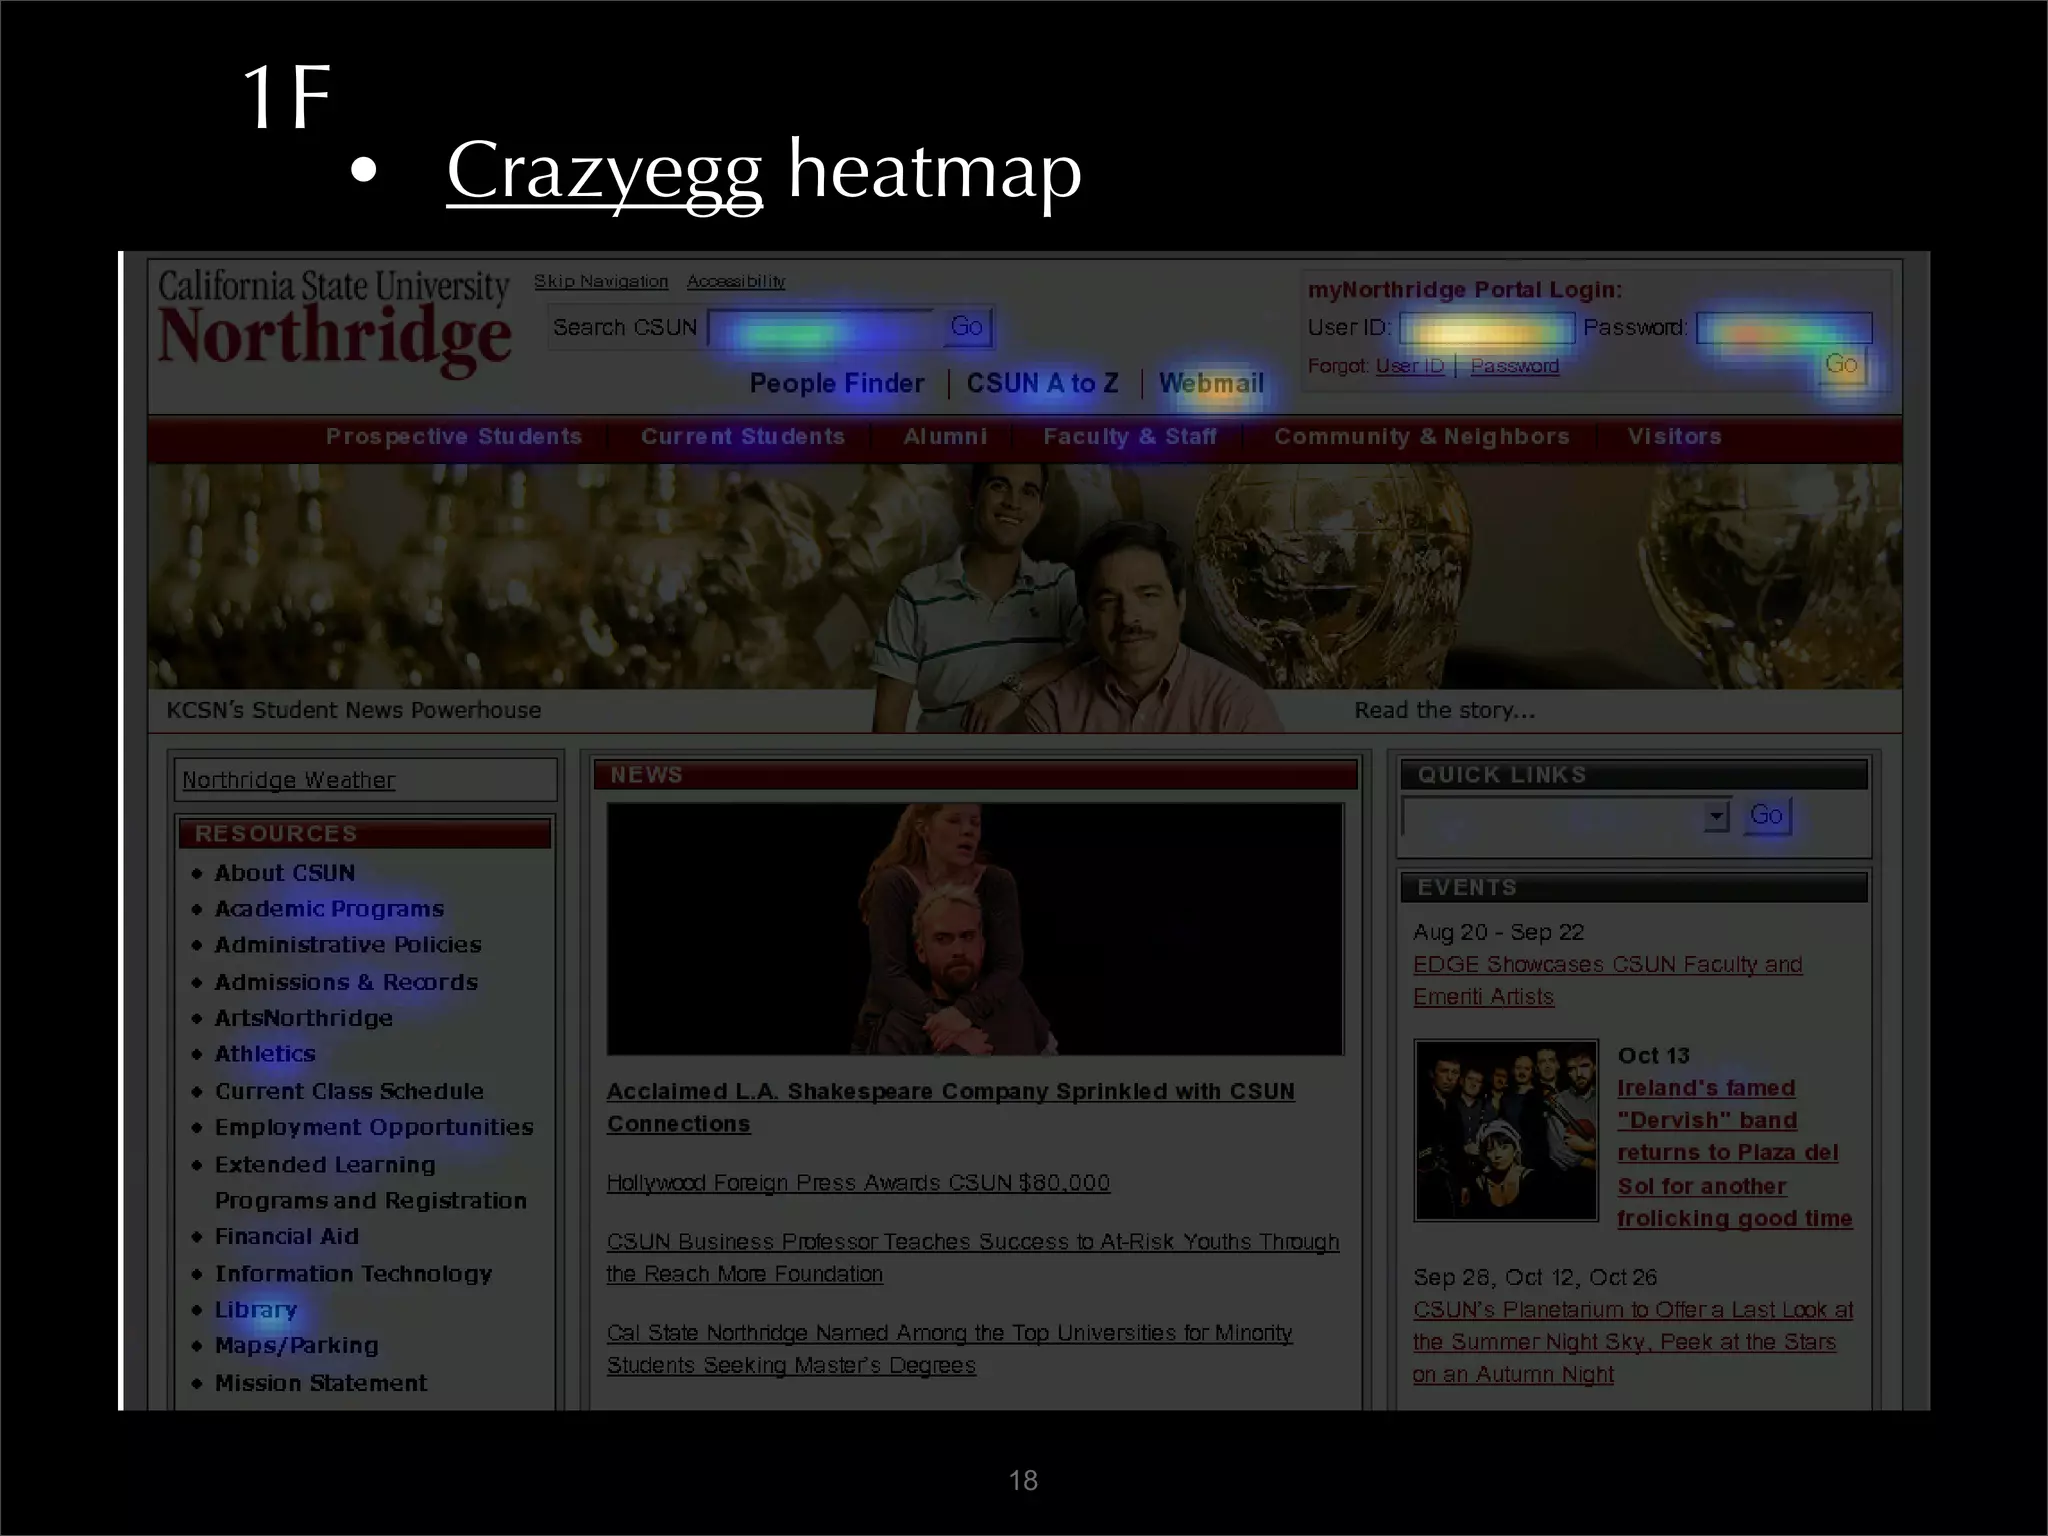Click the Quick Links Go button
2048x1536 pixels.
tap(1766, 816)
